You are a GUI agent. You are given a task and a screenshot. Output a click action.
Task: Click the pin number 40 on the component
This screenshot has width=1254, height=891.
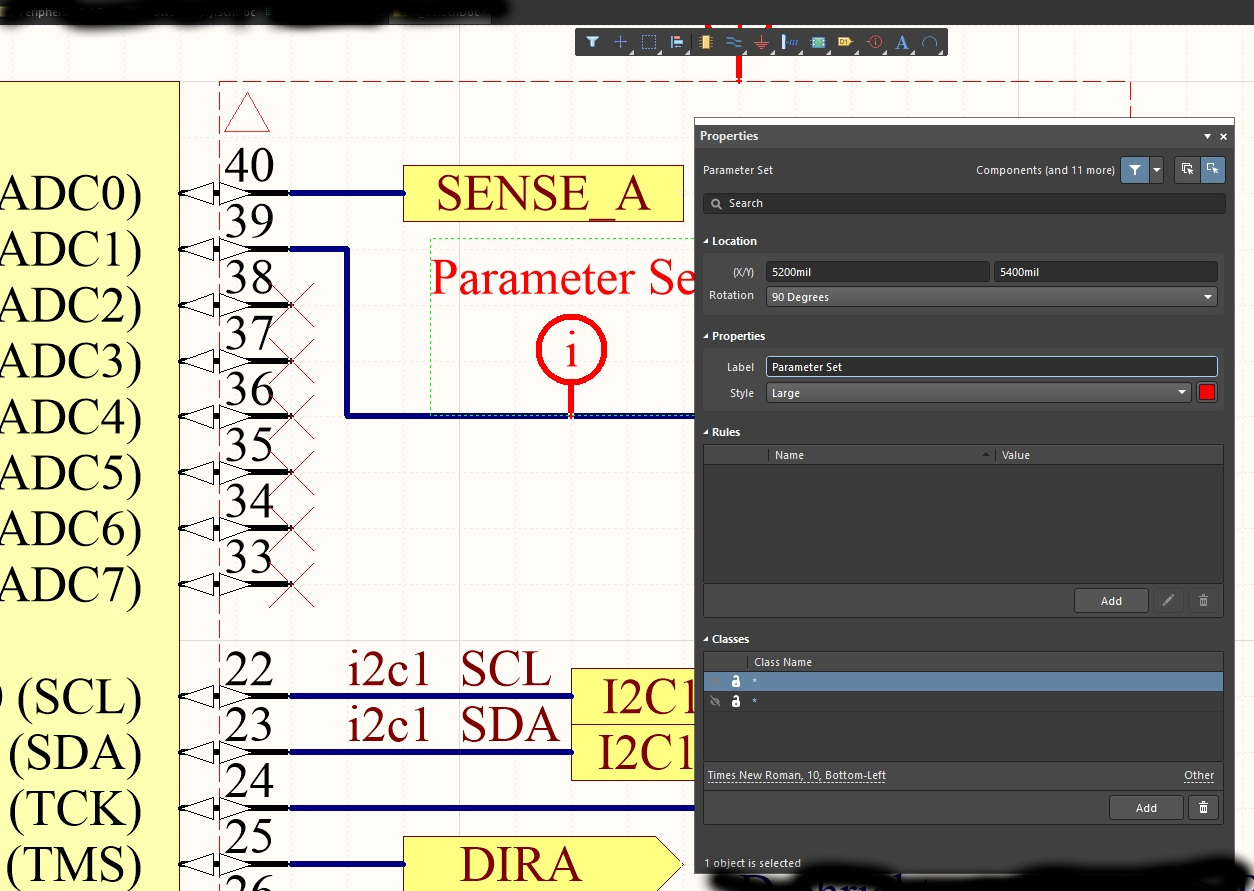249,164
